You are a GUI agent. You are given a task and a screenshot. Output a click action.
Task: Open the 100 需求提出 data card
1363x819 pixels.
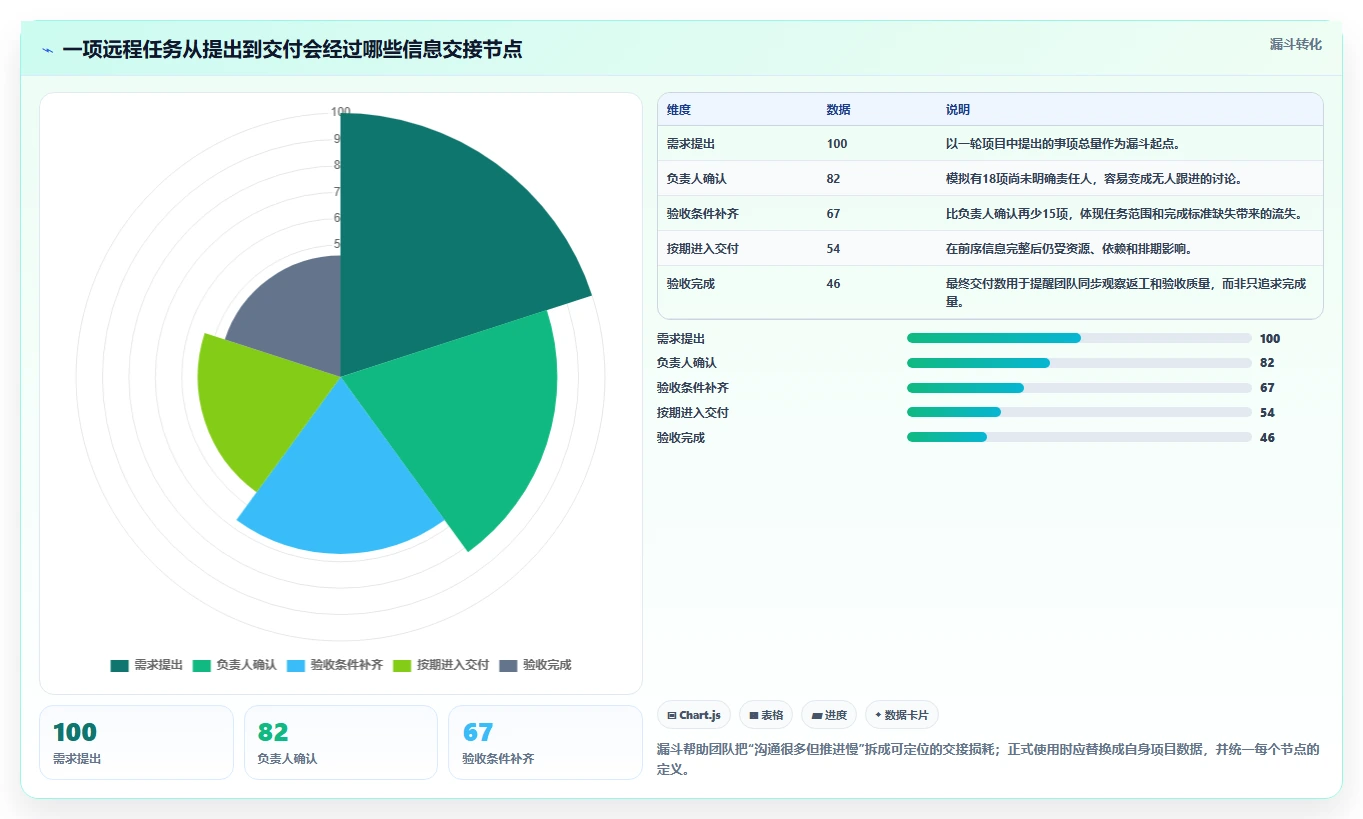point(136,743)
